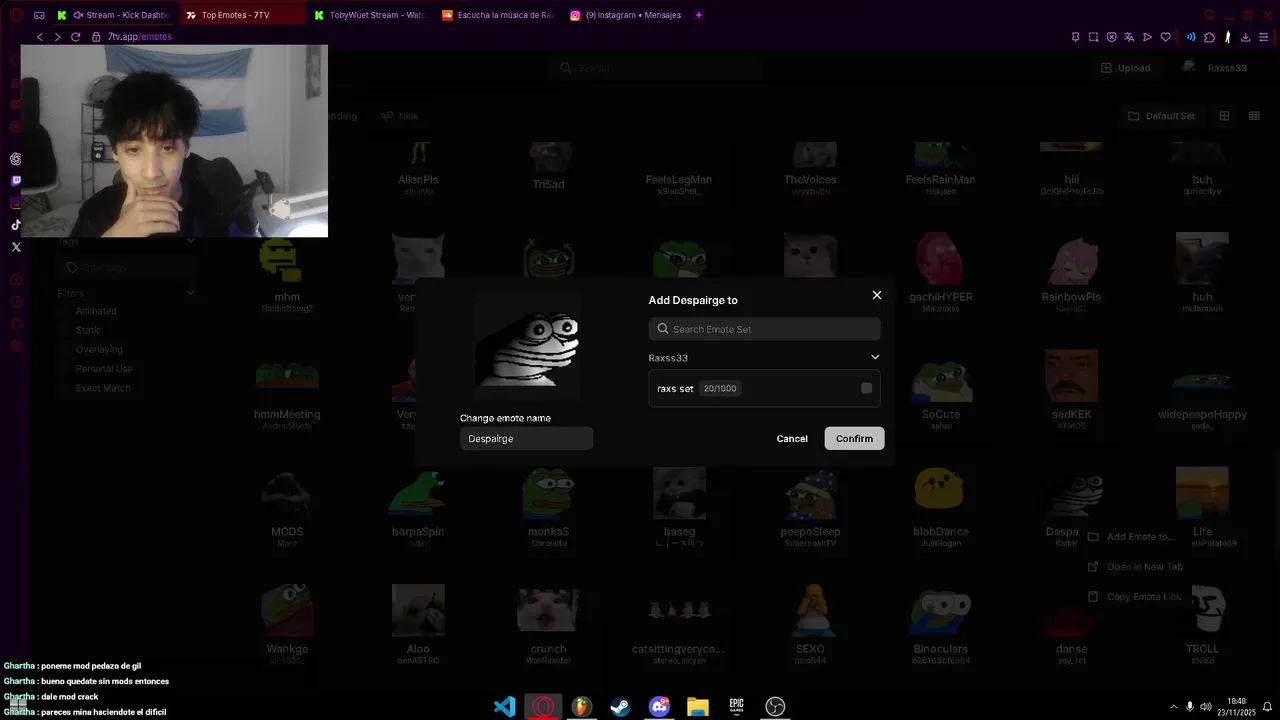Click the Despairge emote preview image
Screen dimensions: 1280x720
(x=526, y=347)
